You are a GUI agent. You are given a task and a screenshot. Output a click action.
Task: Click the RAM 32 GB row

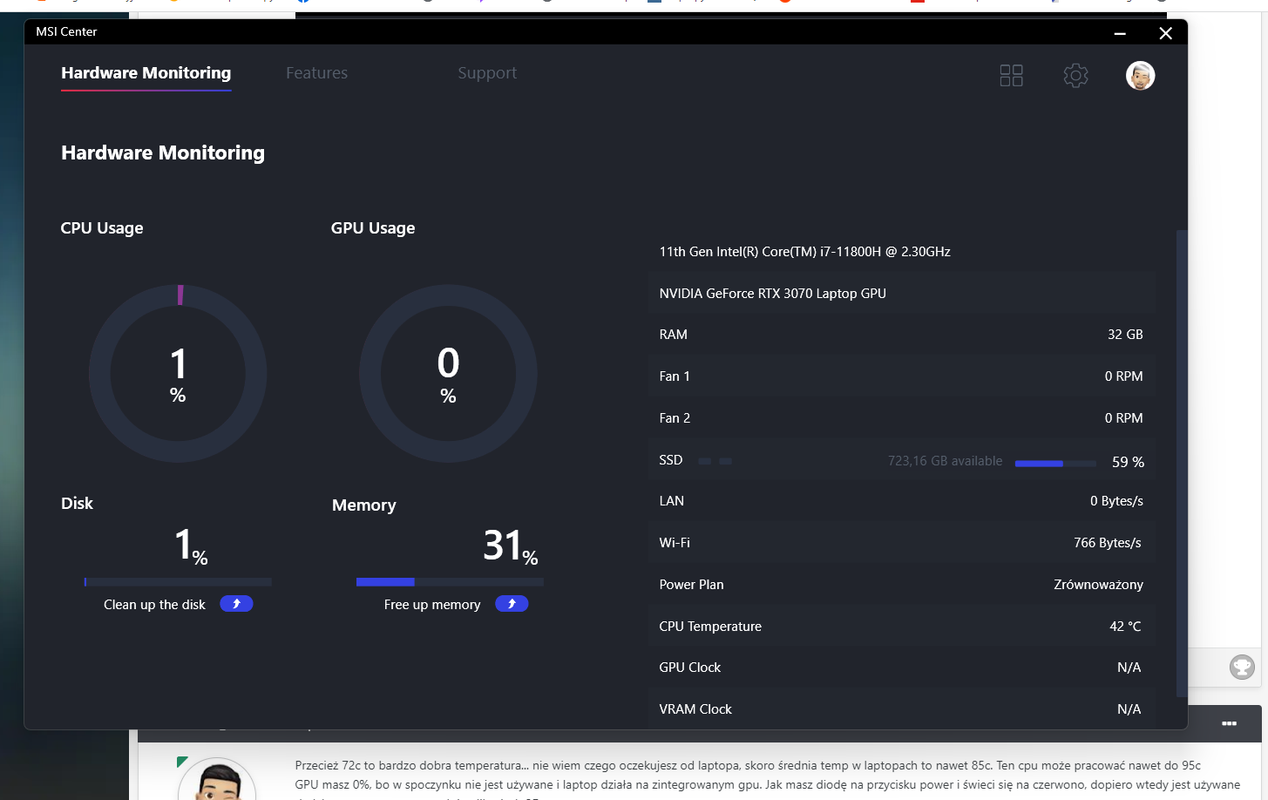[x=901, y=335]
